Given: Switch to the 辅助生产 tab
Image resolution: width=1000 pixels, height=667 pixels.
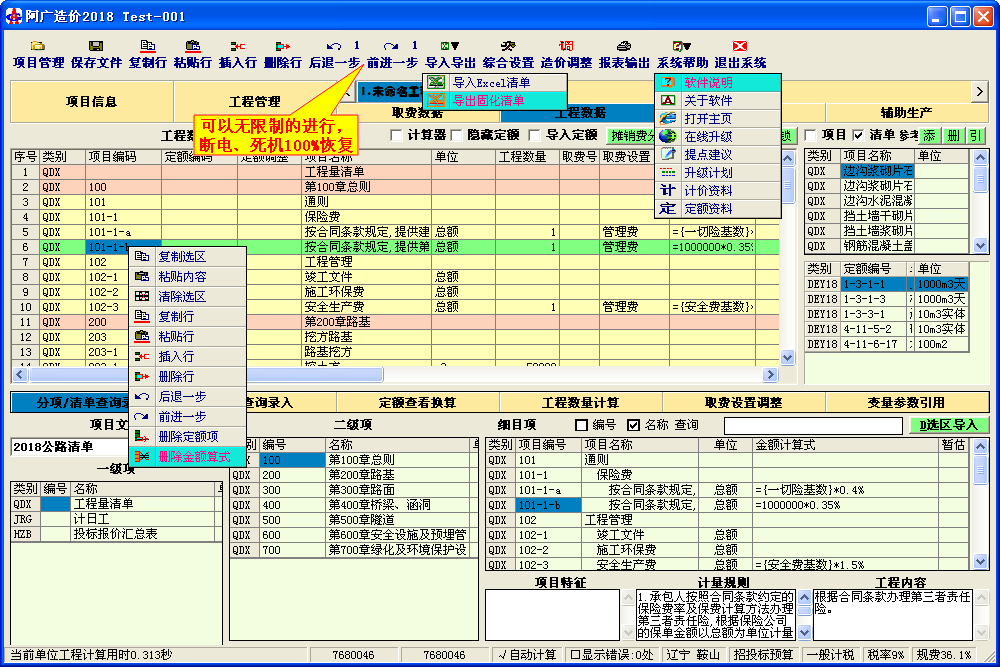Looking at the screenshot, I should point(906,113).
